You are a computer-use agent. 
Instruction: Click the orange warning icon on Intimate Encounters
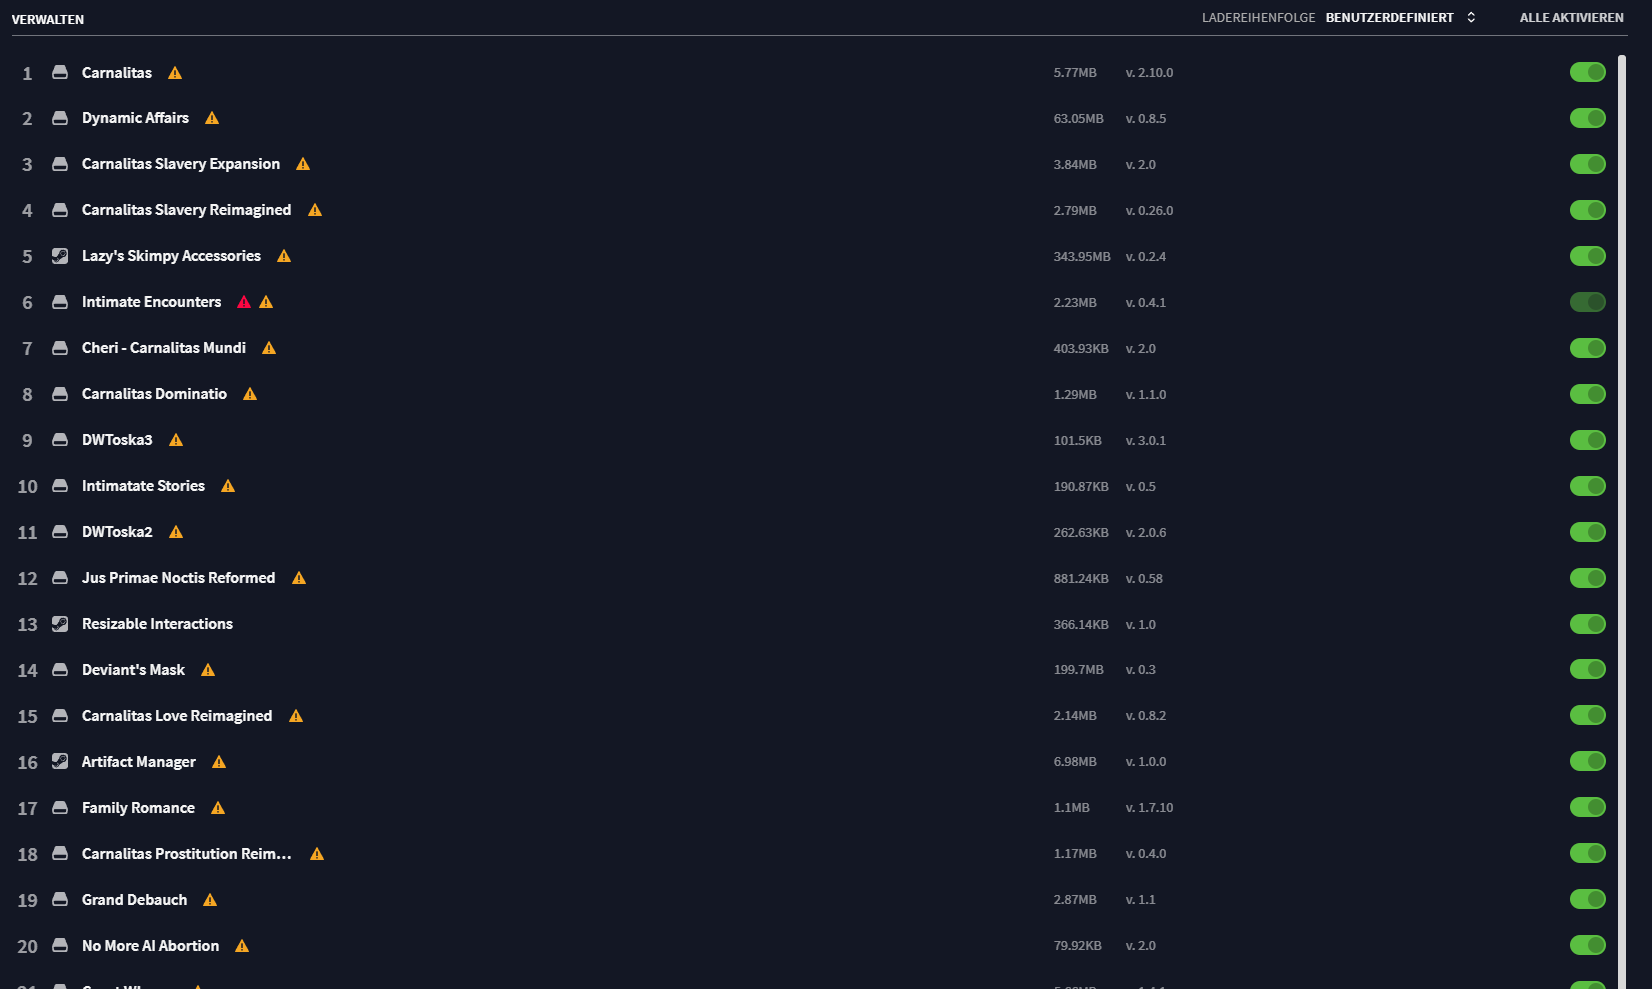point(266,302)
